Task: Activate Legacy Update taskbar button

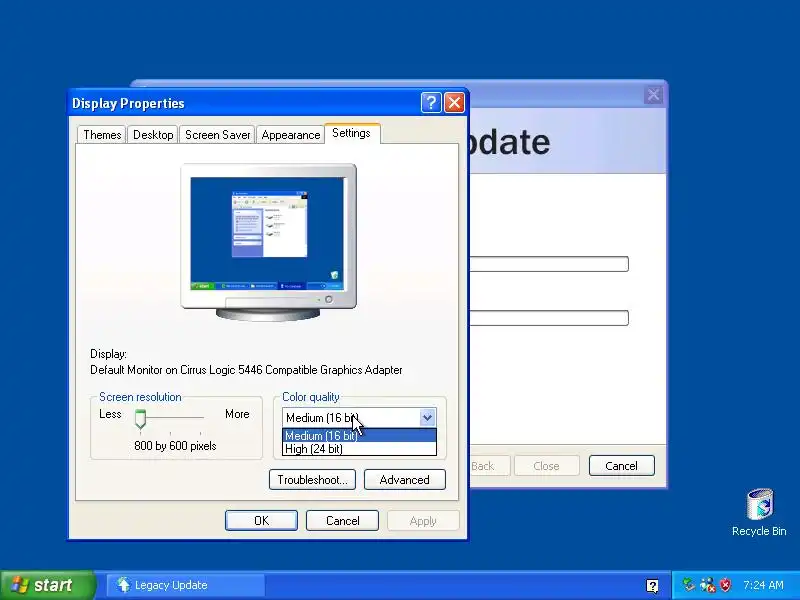Action: click(x=186, y=585)
